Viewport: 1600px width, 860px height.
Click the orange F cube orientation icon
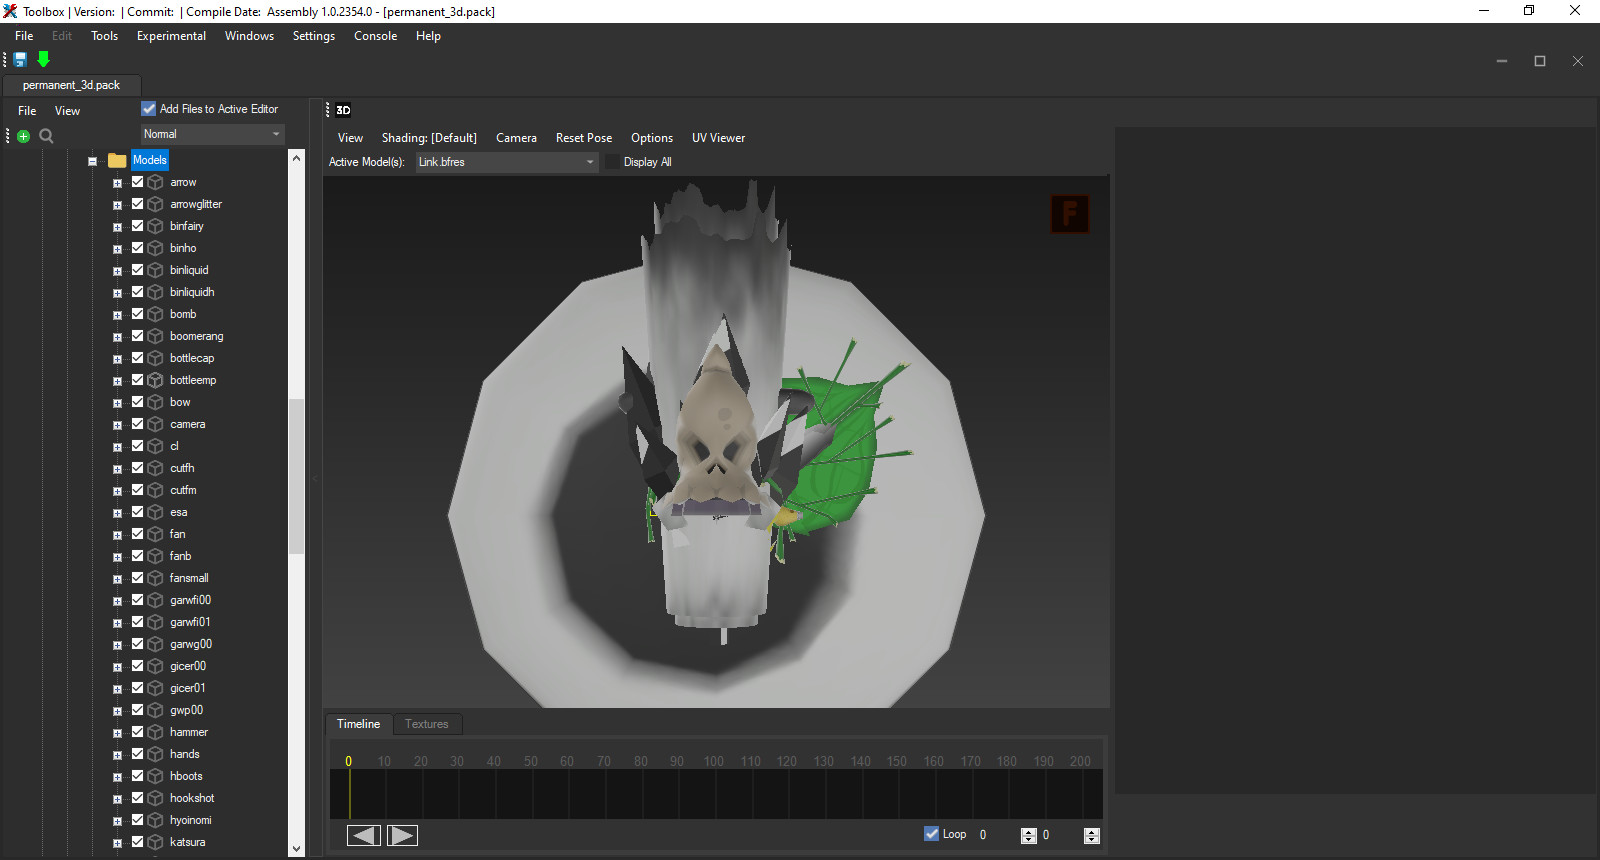coord(1069,213)
